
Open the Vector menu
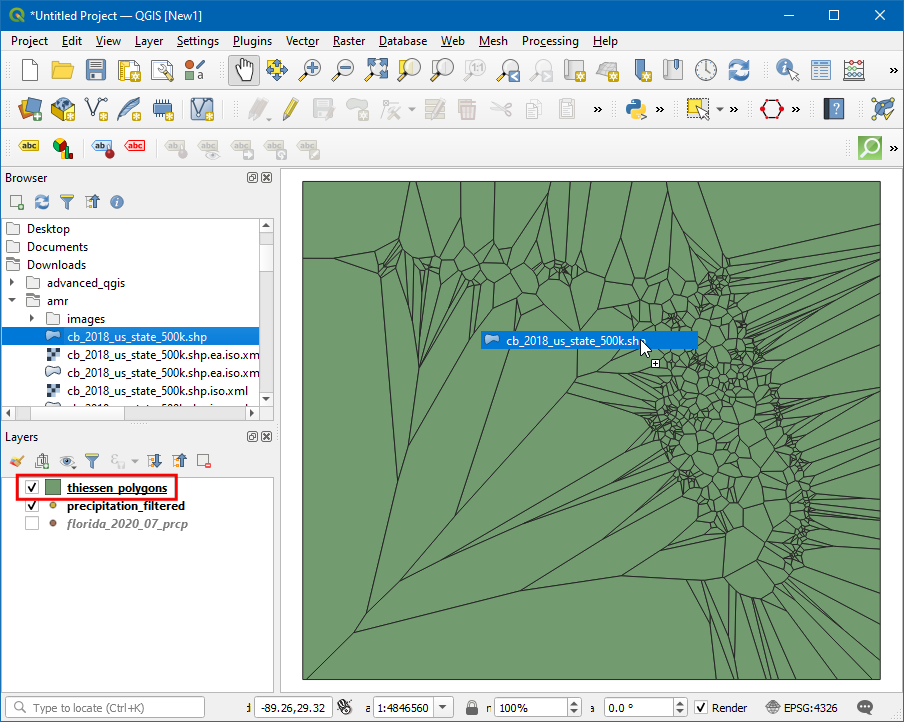pyautogui.click(x=302, y=41)
